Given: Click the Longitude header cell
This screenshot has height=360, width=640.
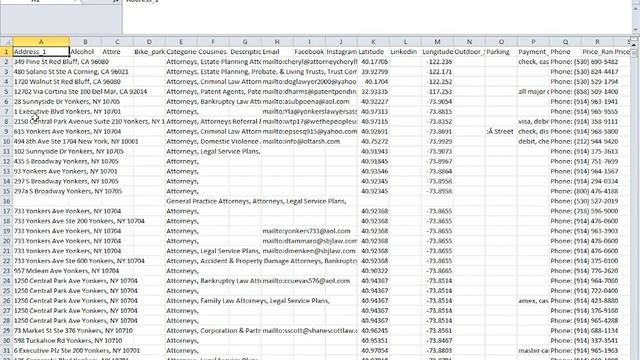Looking at the screenshot, I should 437,52.
